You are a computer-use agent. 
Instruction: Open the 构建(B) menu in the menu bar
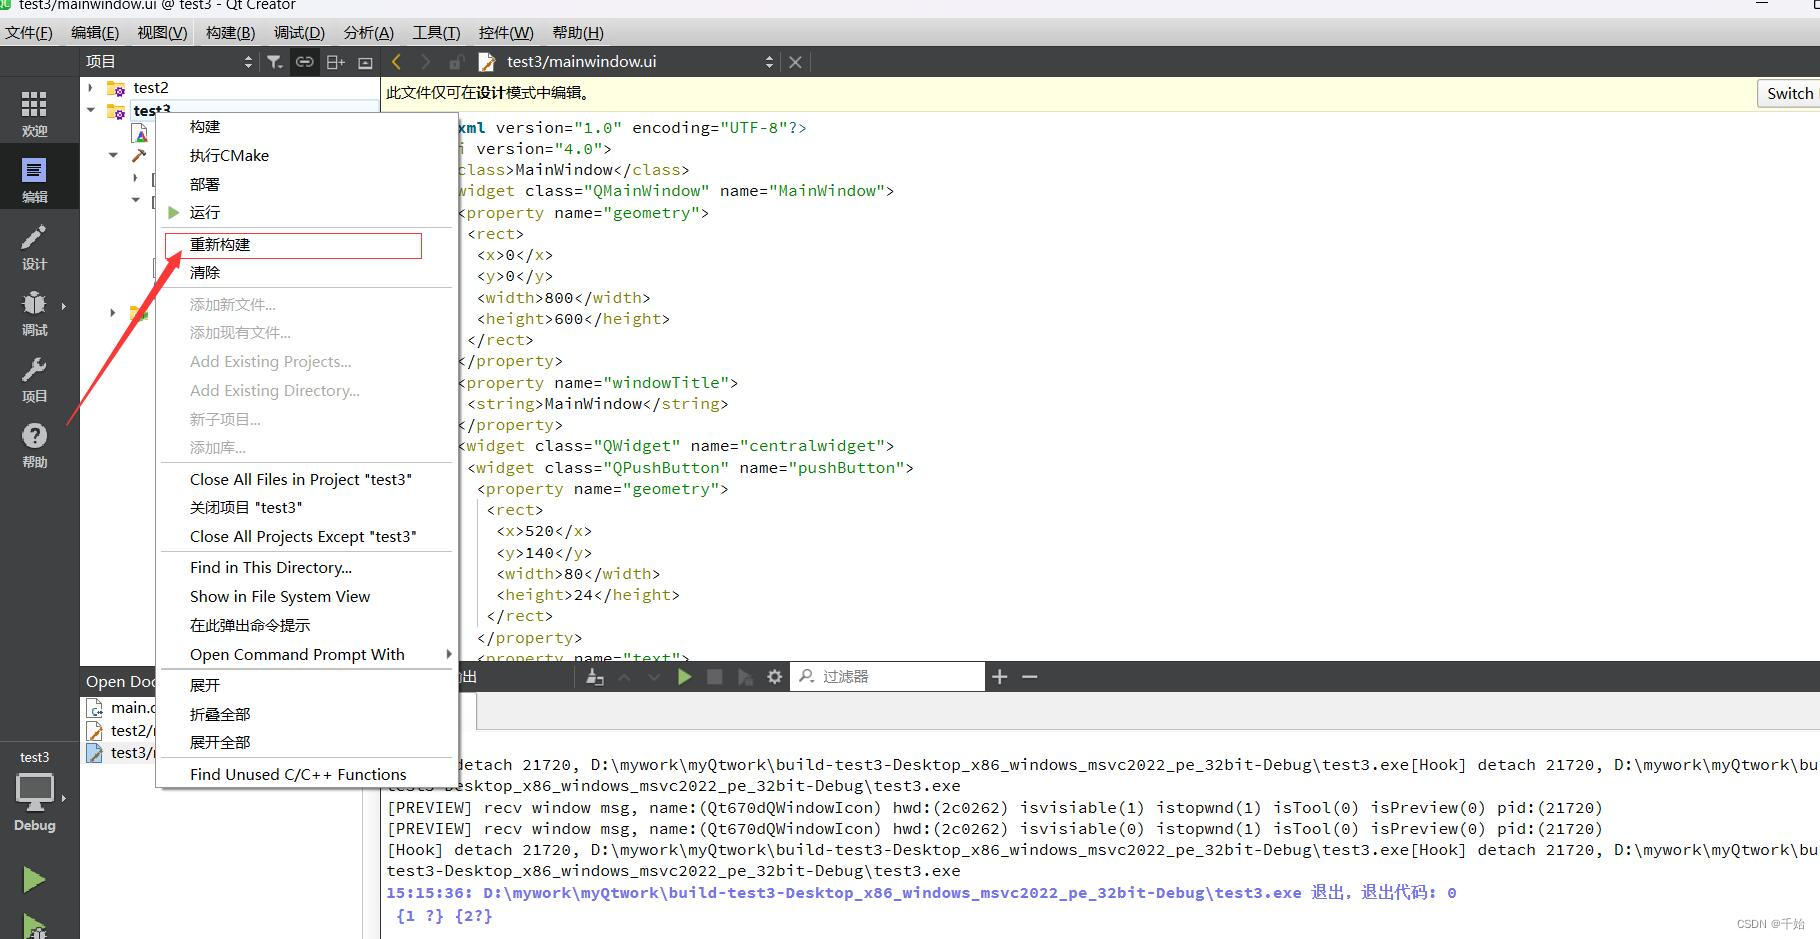tap(230, 33)
